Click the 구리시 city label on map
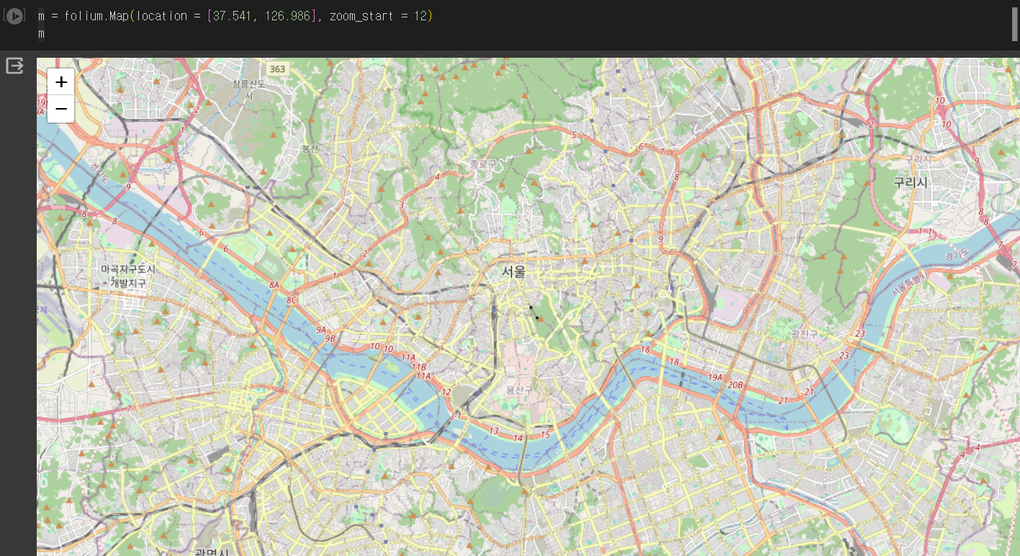The image size is (1020, 556). coord(910,183)
